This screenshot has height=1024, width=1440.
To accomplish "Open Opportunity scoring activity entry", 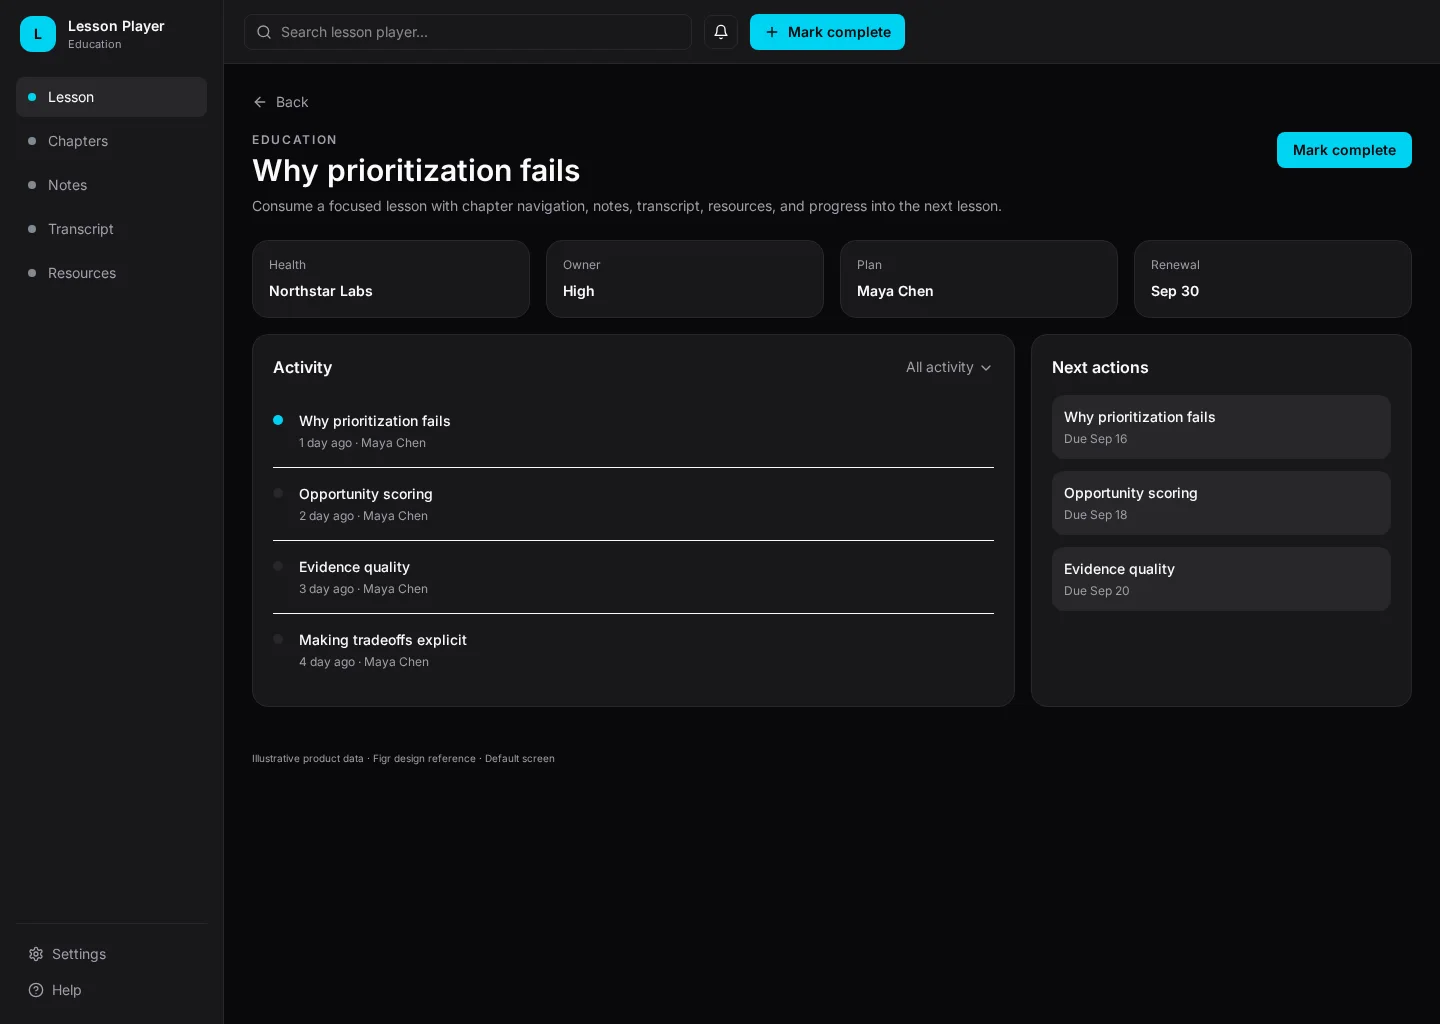I will (633, 504).
